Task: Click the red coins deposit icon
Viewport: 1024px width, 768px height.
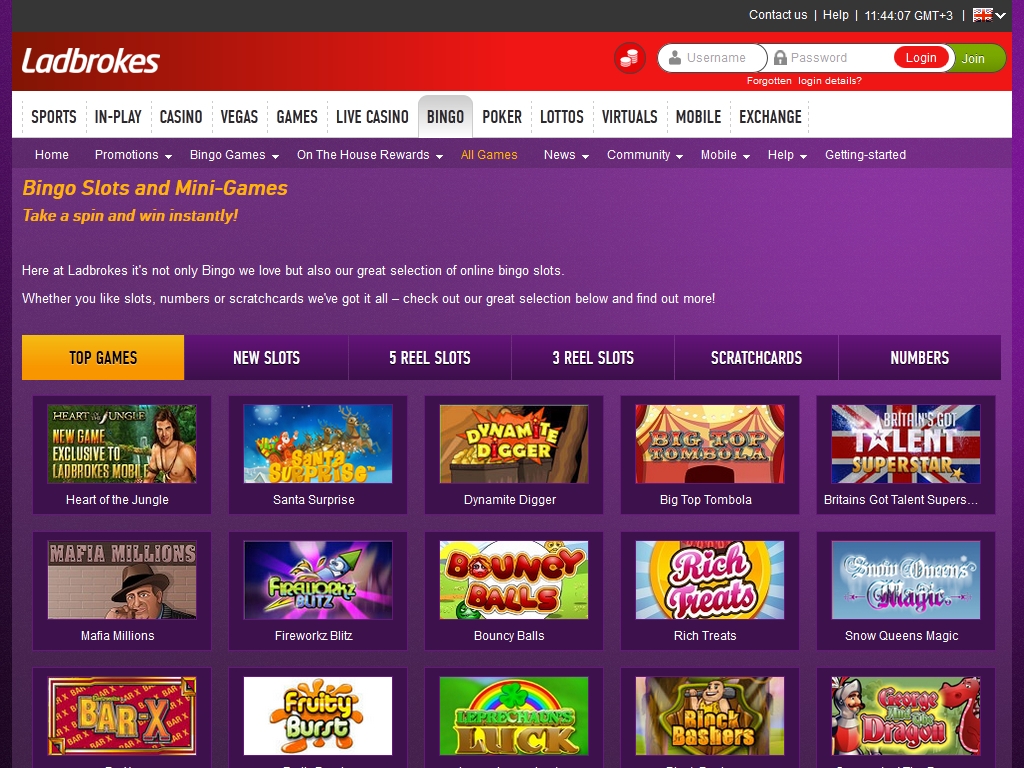Action: (x=630, y=59)
